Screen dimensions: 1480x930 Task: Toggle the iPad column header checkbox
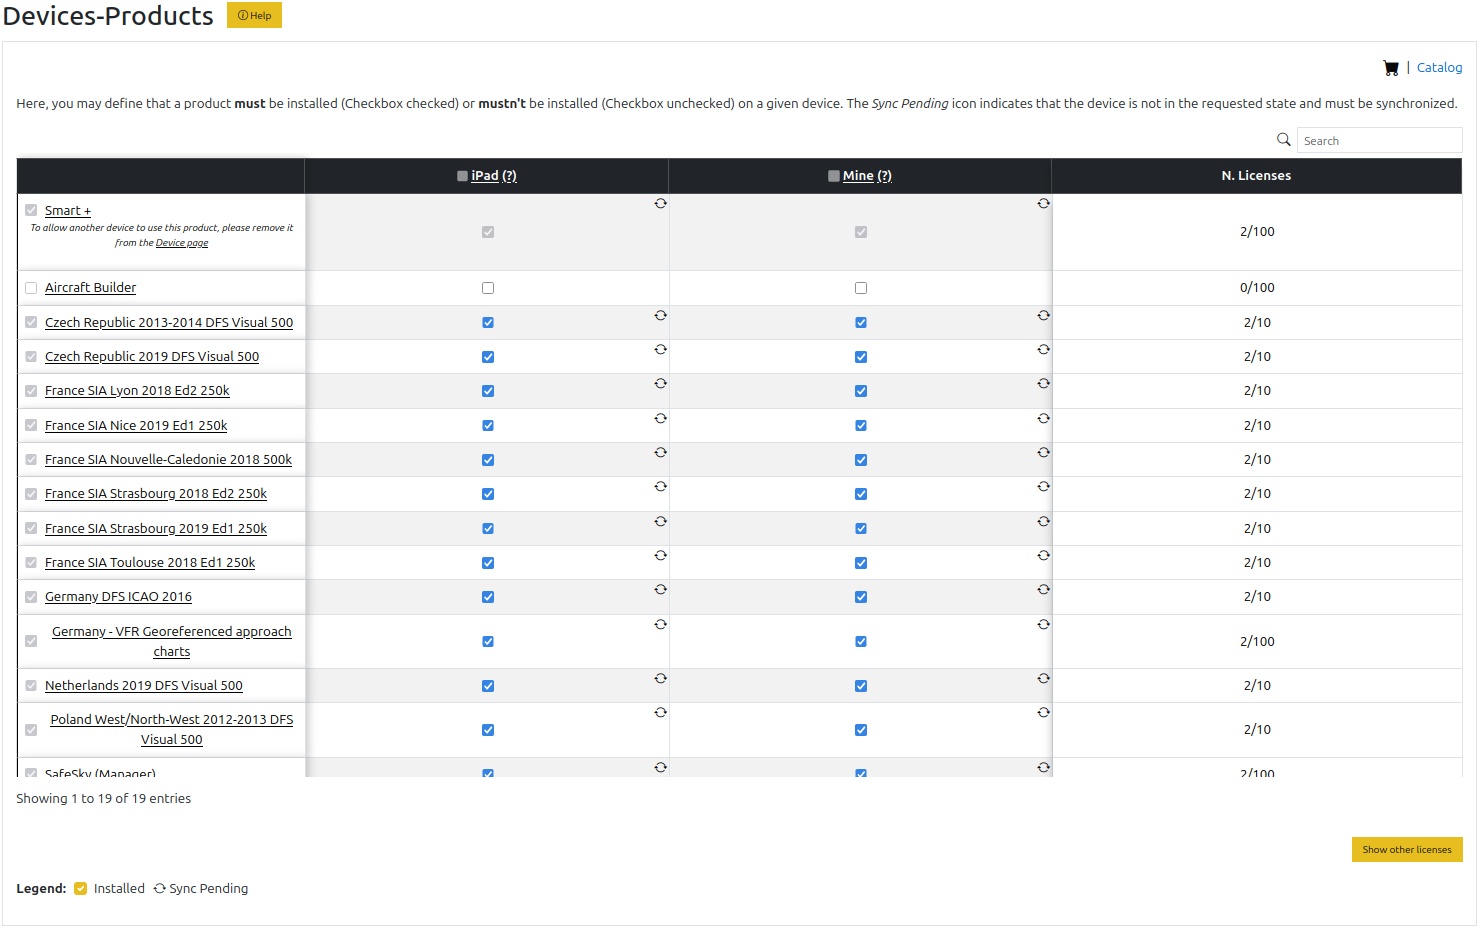(462, 176)
